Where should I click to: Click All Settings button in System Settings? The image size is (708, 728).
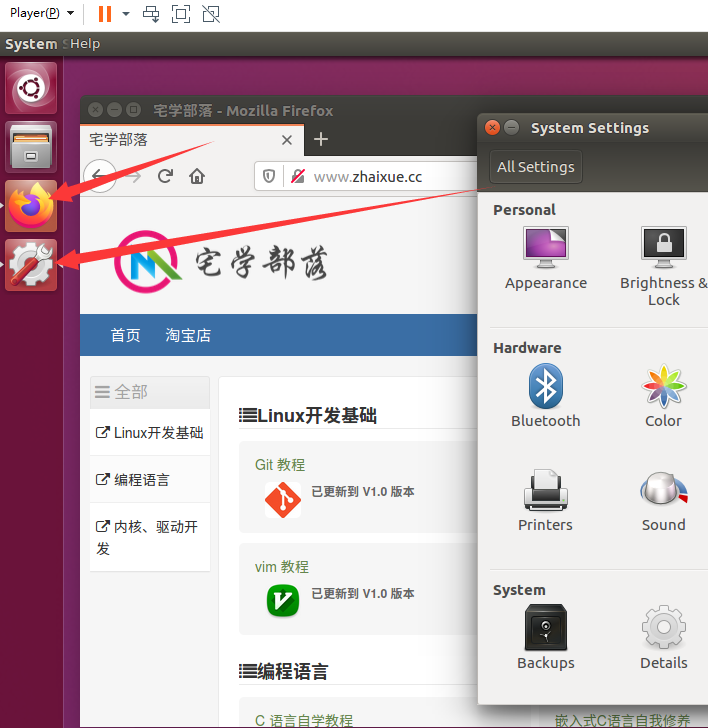(x=536, y=167)
